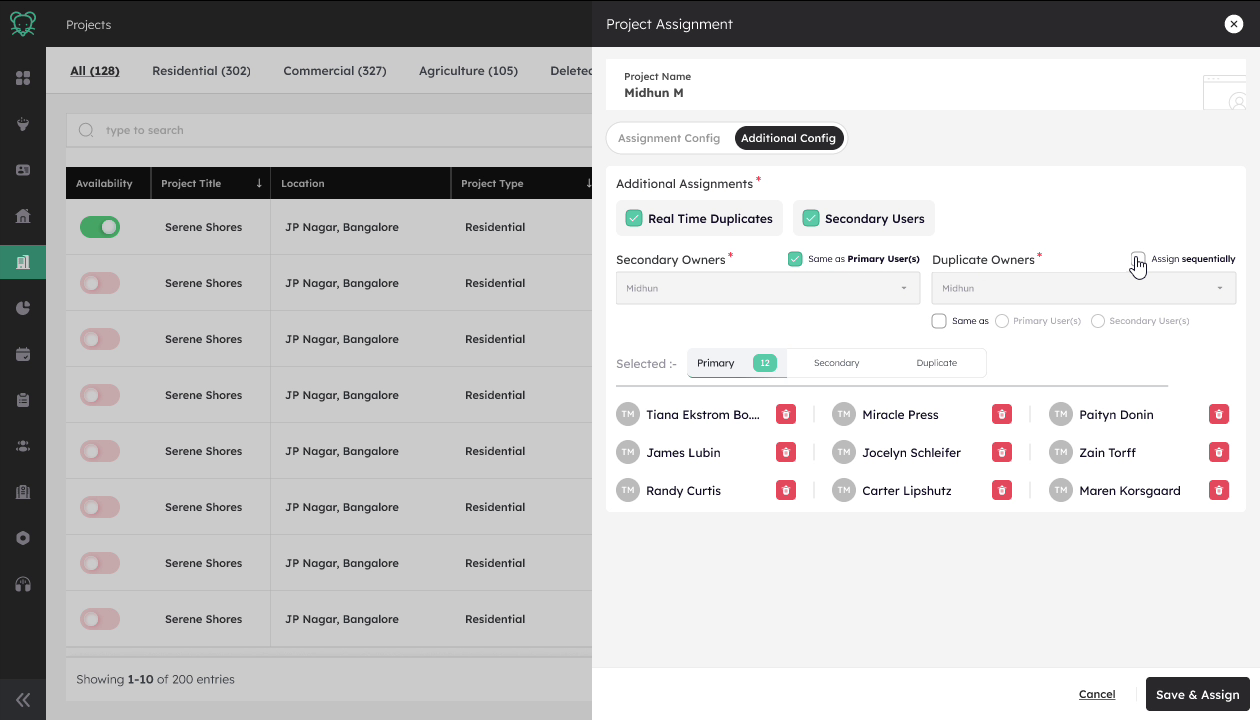The image size is (1260, 720).
Task: Check the Same as checkbox under Duplicate Owners
Action: coord(939,321)
